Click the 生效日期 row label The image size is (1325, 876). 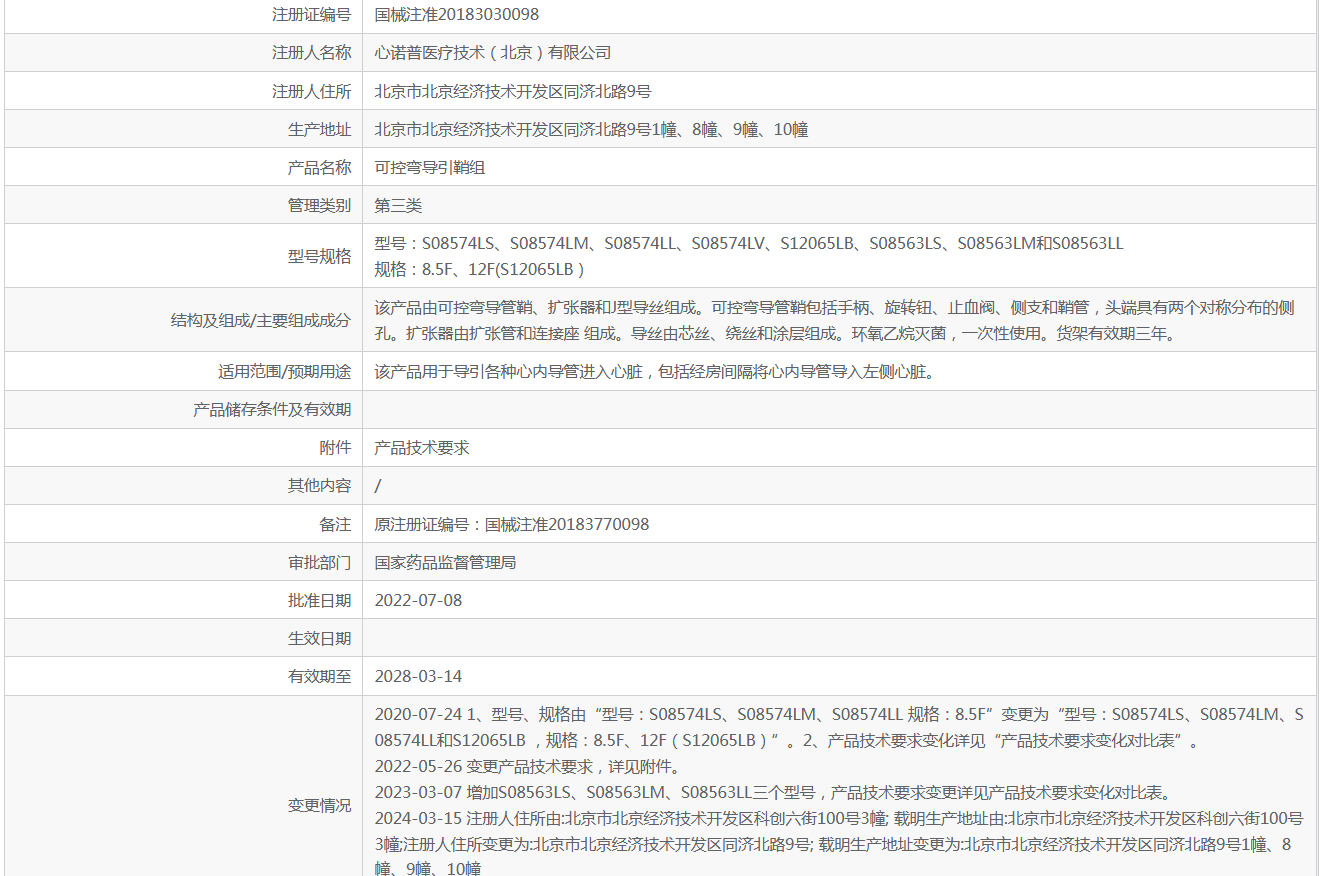[x=319, y=639]
